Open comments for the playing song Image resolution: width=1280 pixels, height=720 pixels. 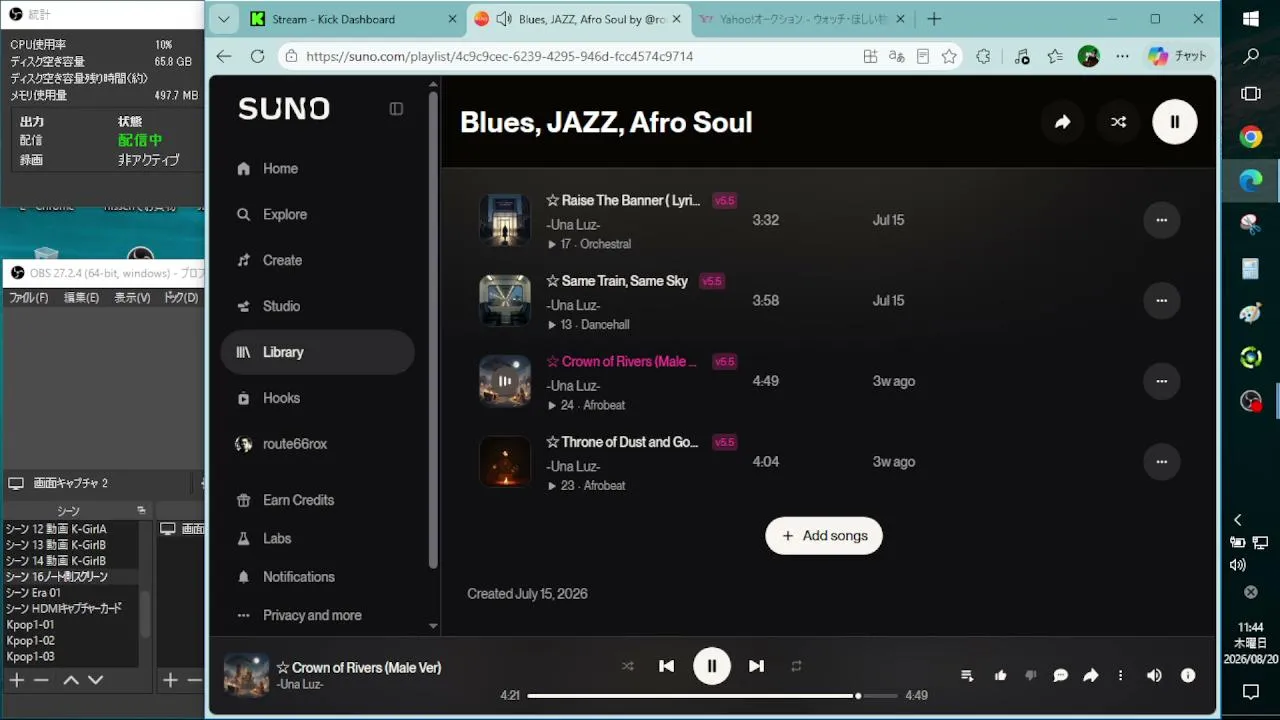[1061, 676]
